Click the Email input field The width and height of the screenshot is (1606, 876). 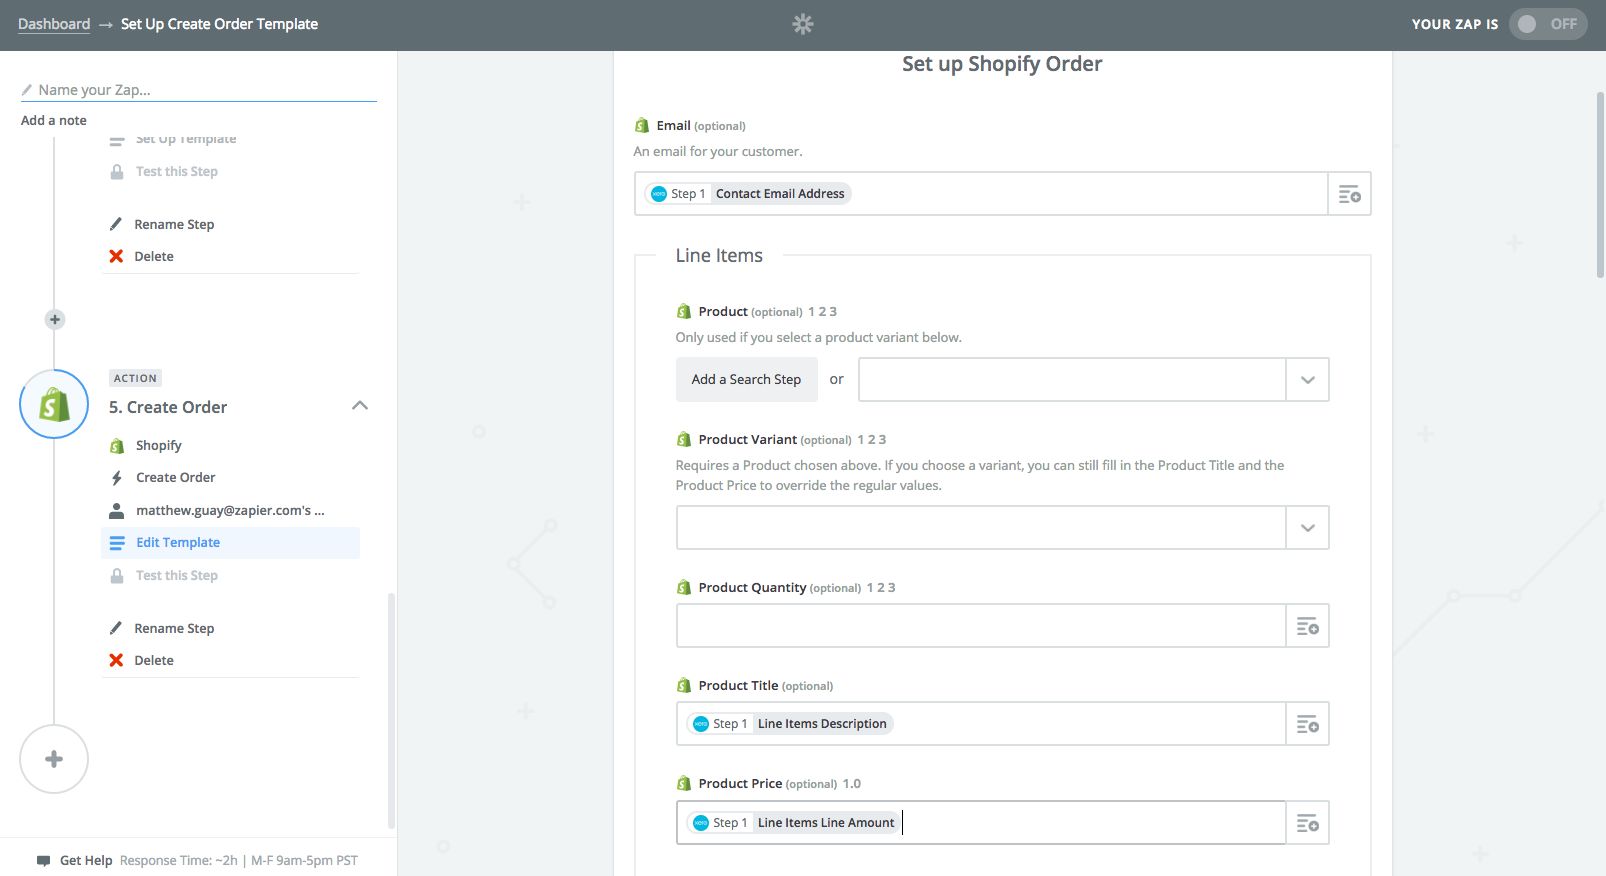[981, 194]
